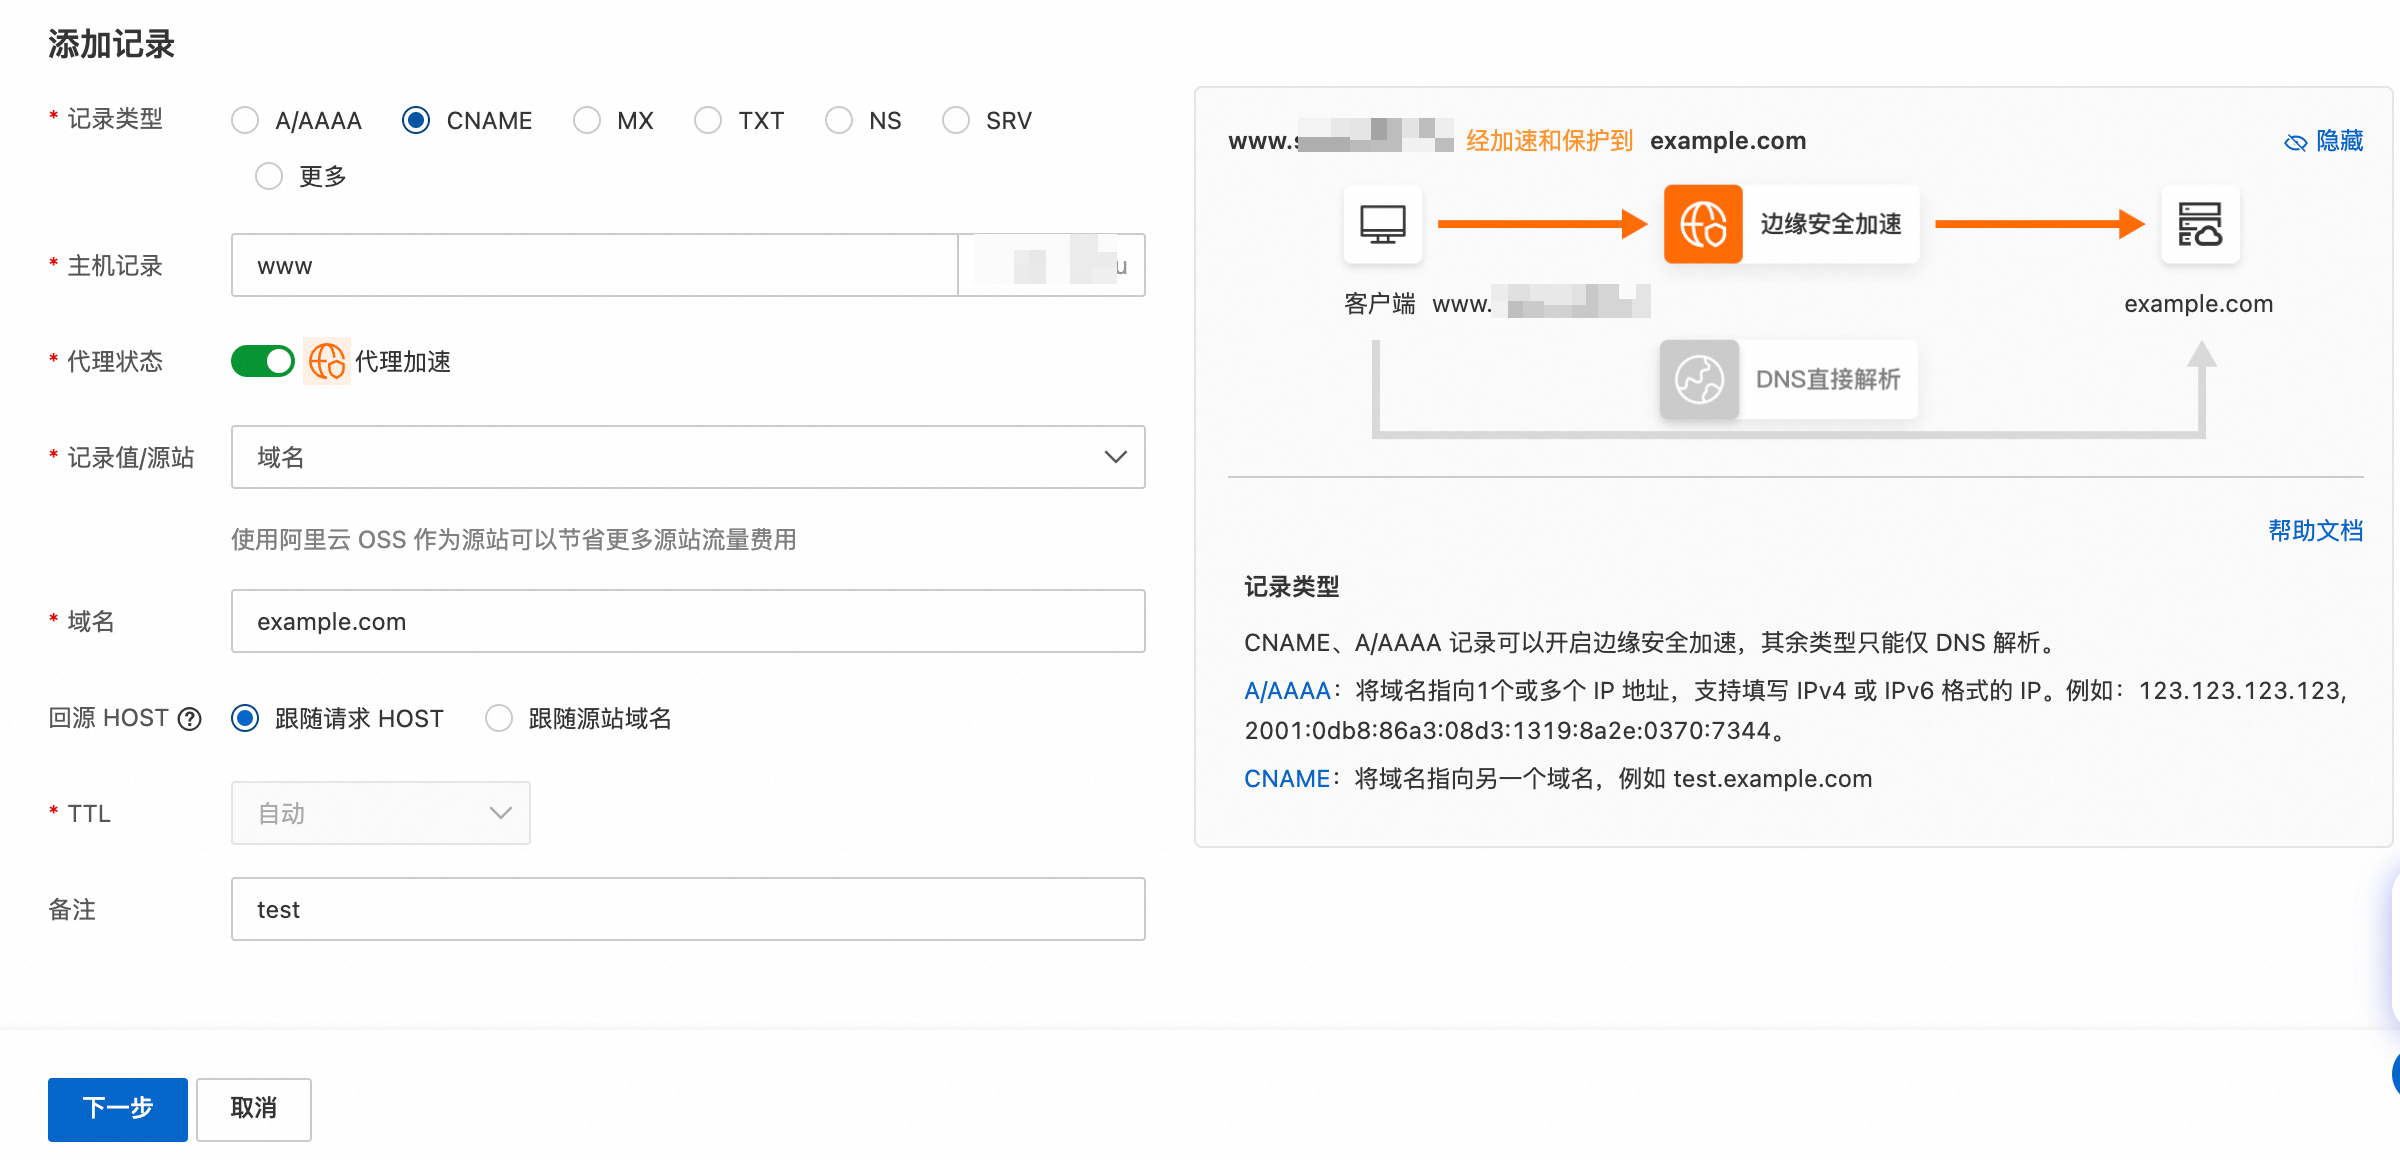Click the hide eye icon
This screenshot has width=2400, height=1160.
click(x=2295, y=142)
